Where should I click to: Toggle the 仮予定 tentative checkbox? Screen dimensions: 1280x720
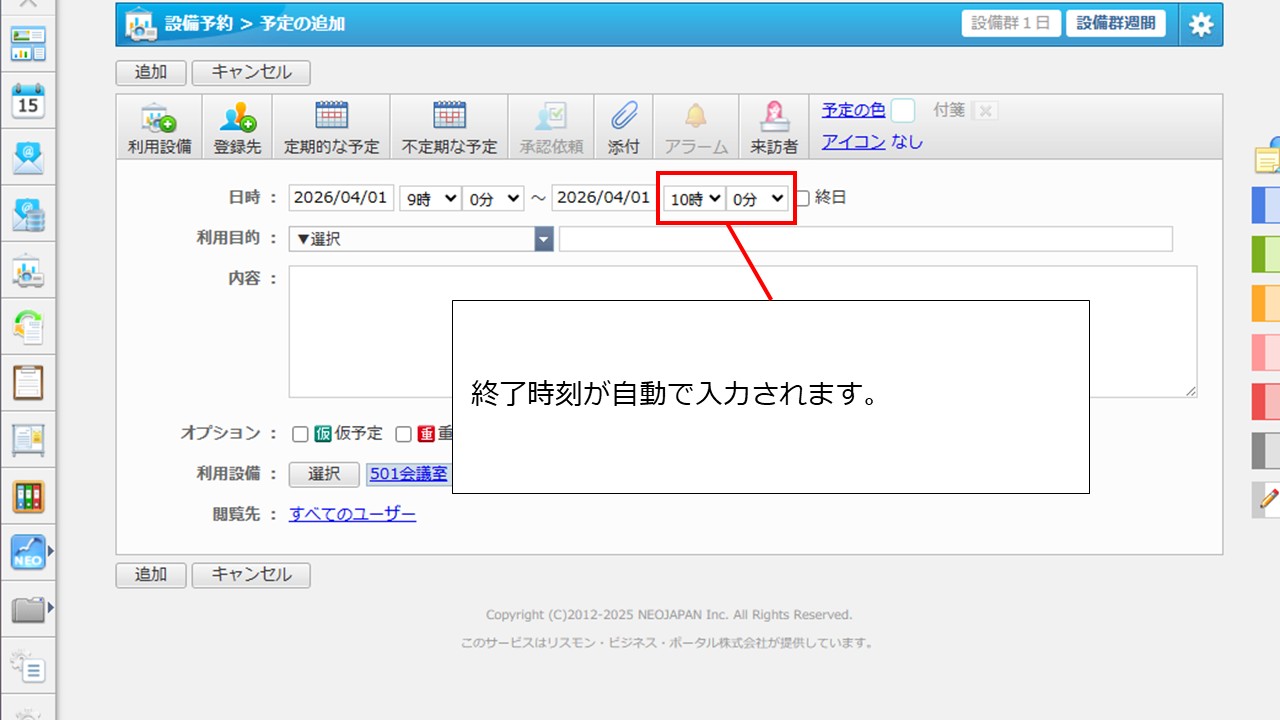(300, 434)
